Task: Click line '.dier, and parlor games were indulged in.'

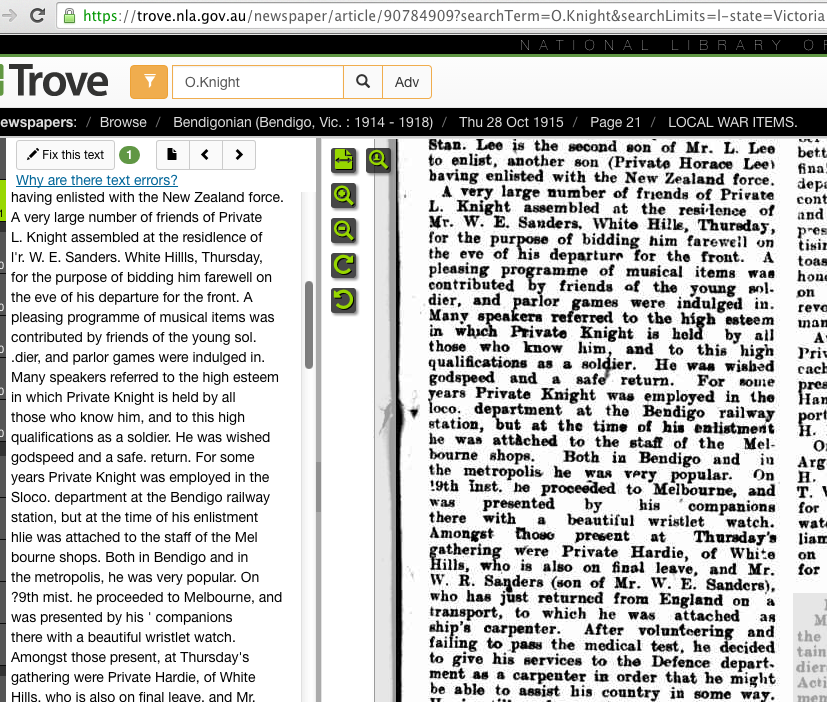Action: [138, 358]
